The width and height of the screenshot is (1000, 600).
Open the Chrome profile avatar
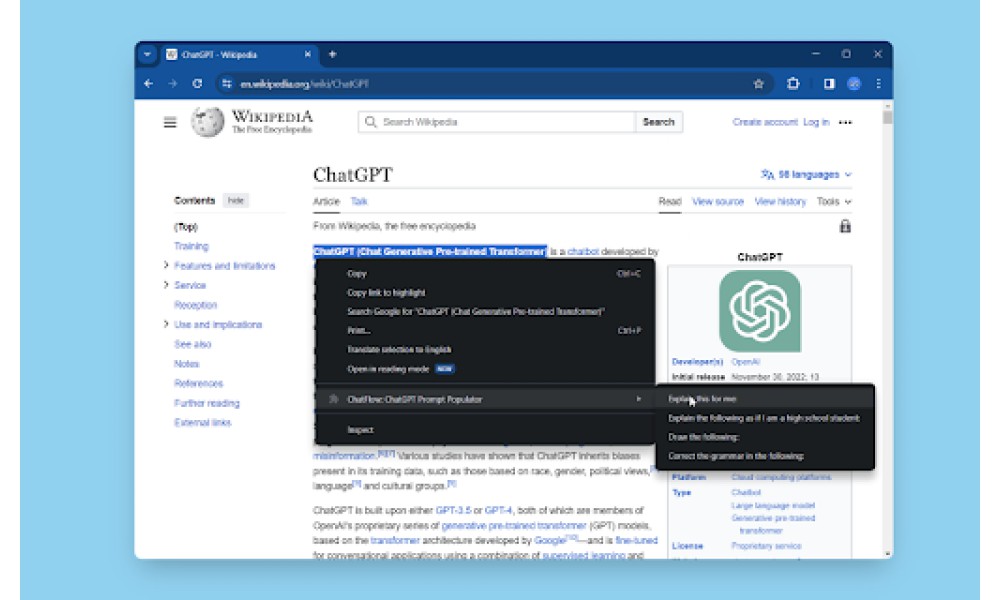click(854, 84)
